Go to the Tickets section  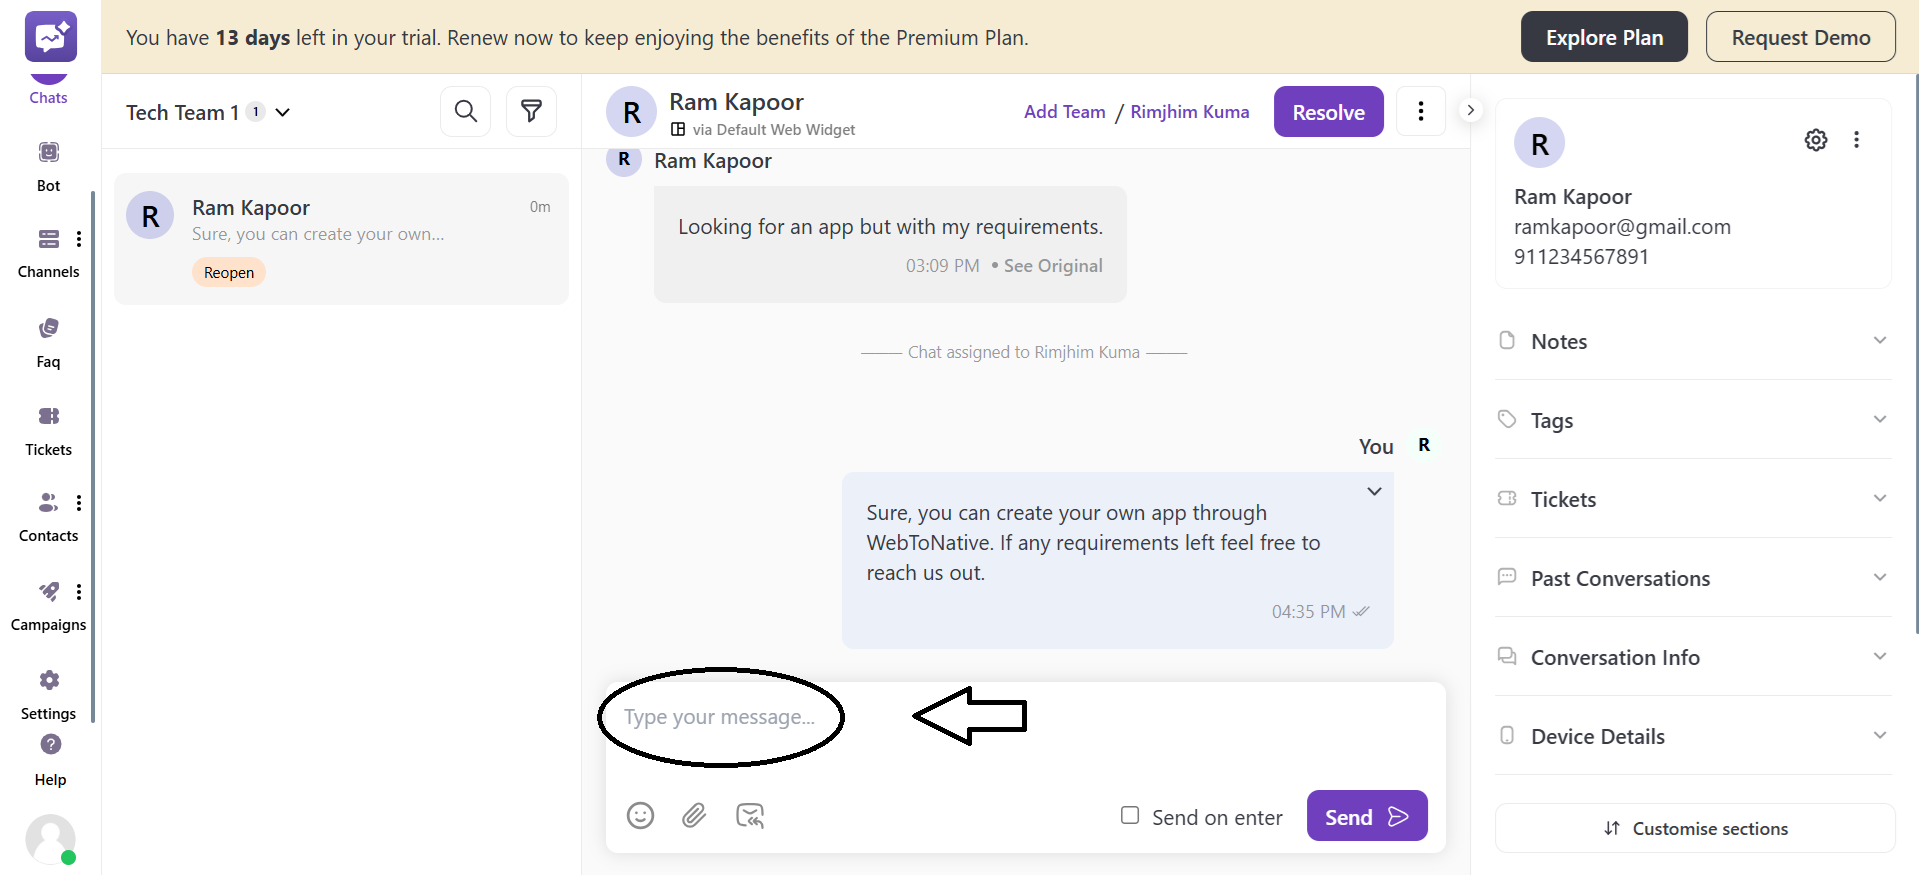pyautogui.click(x=48, y=428)
